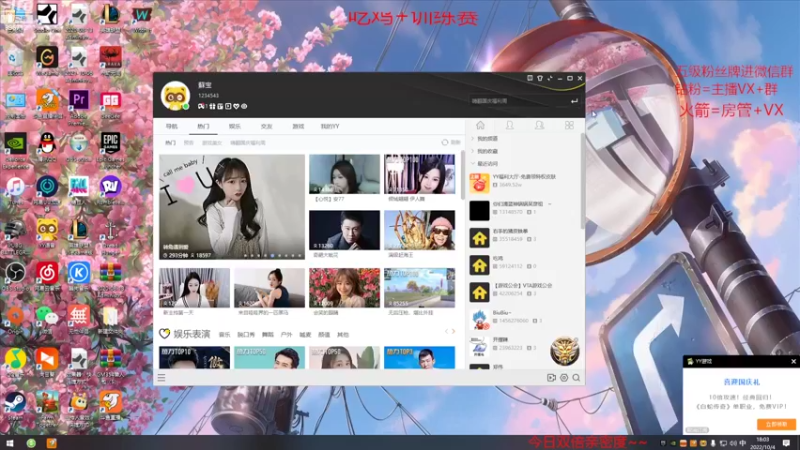The width and height of the screenshot is (800, 450).
Task: Click the YY user avatar raccoon picture
Action: coord(175,95)
